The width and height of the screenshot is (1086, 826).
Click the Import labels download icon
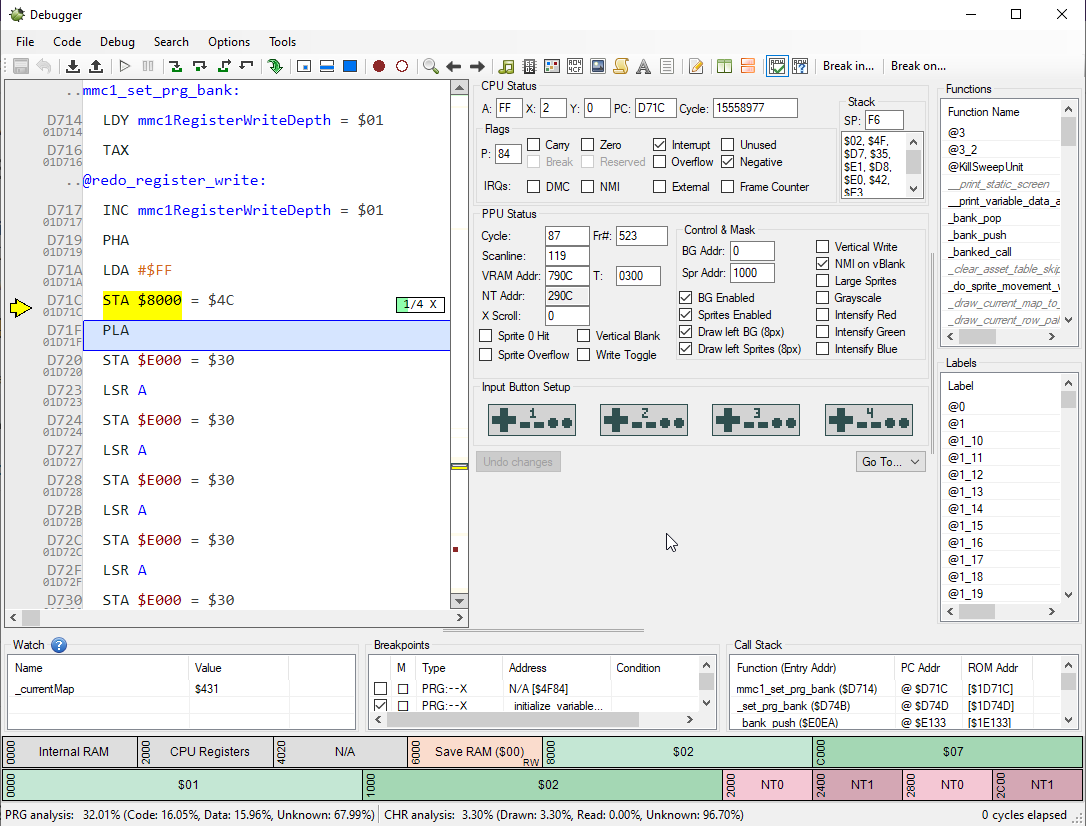coord(73,66)
